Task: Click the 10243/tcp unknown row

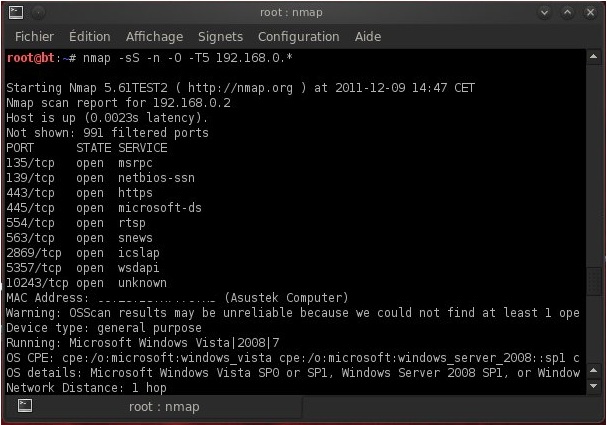Action: (x=86, y=283)
